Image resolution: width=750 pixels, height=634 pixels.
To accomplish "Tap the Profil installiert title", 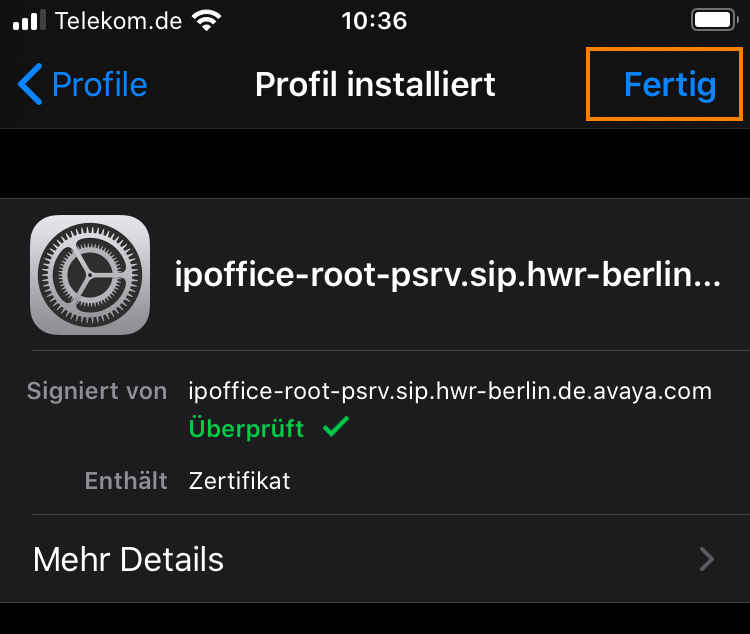I will coord(375,85).
